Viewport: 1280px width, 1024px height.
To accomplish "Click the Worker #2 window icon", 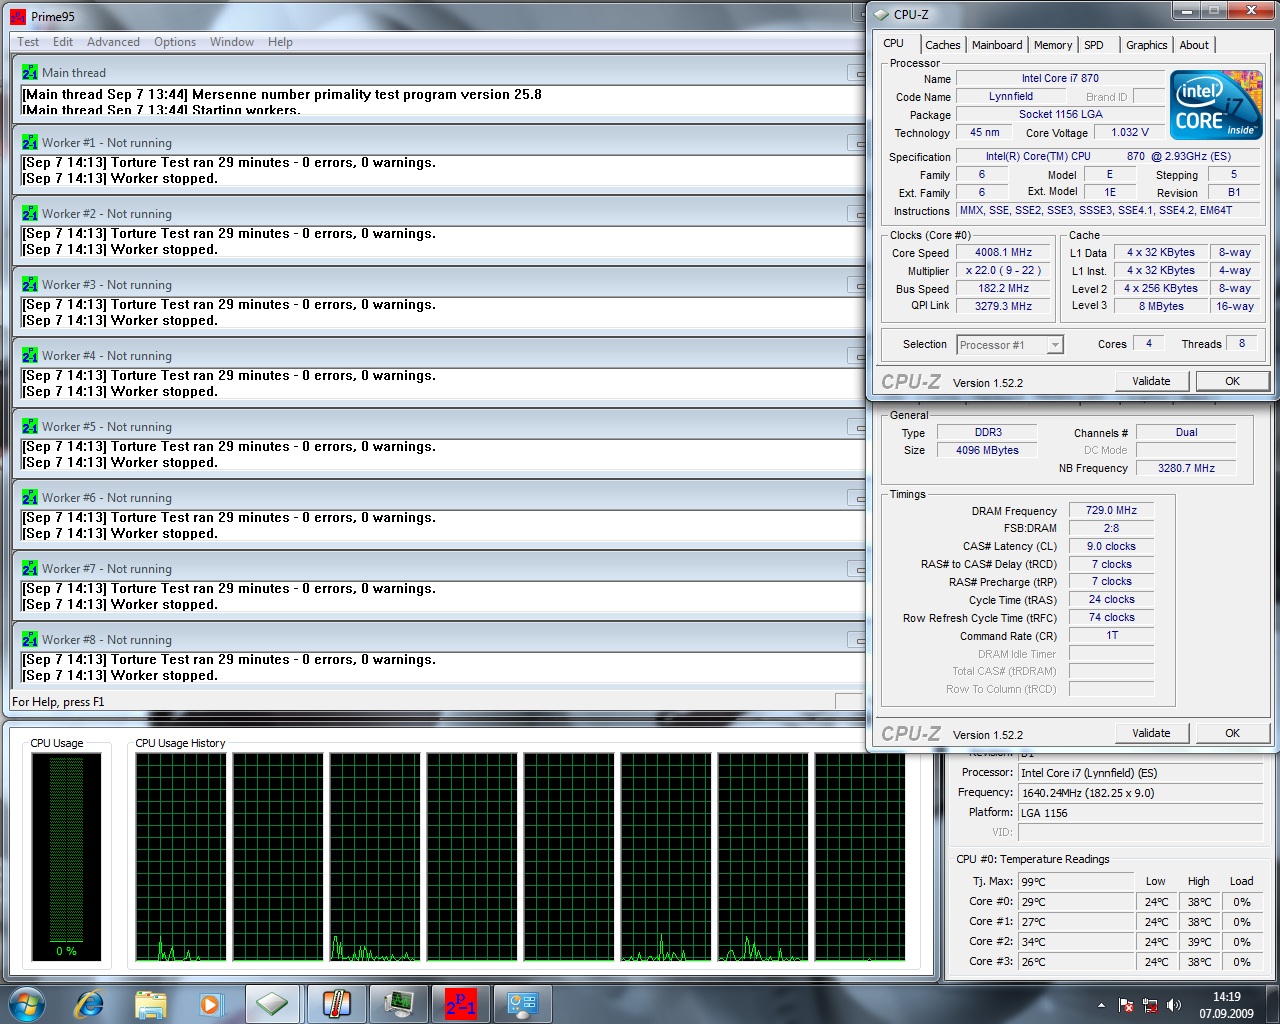I will [30, 213].
